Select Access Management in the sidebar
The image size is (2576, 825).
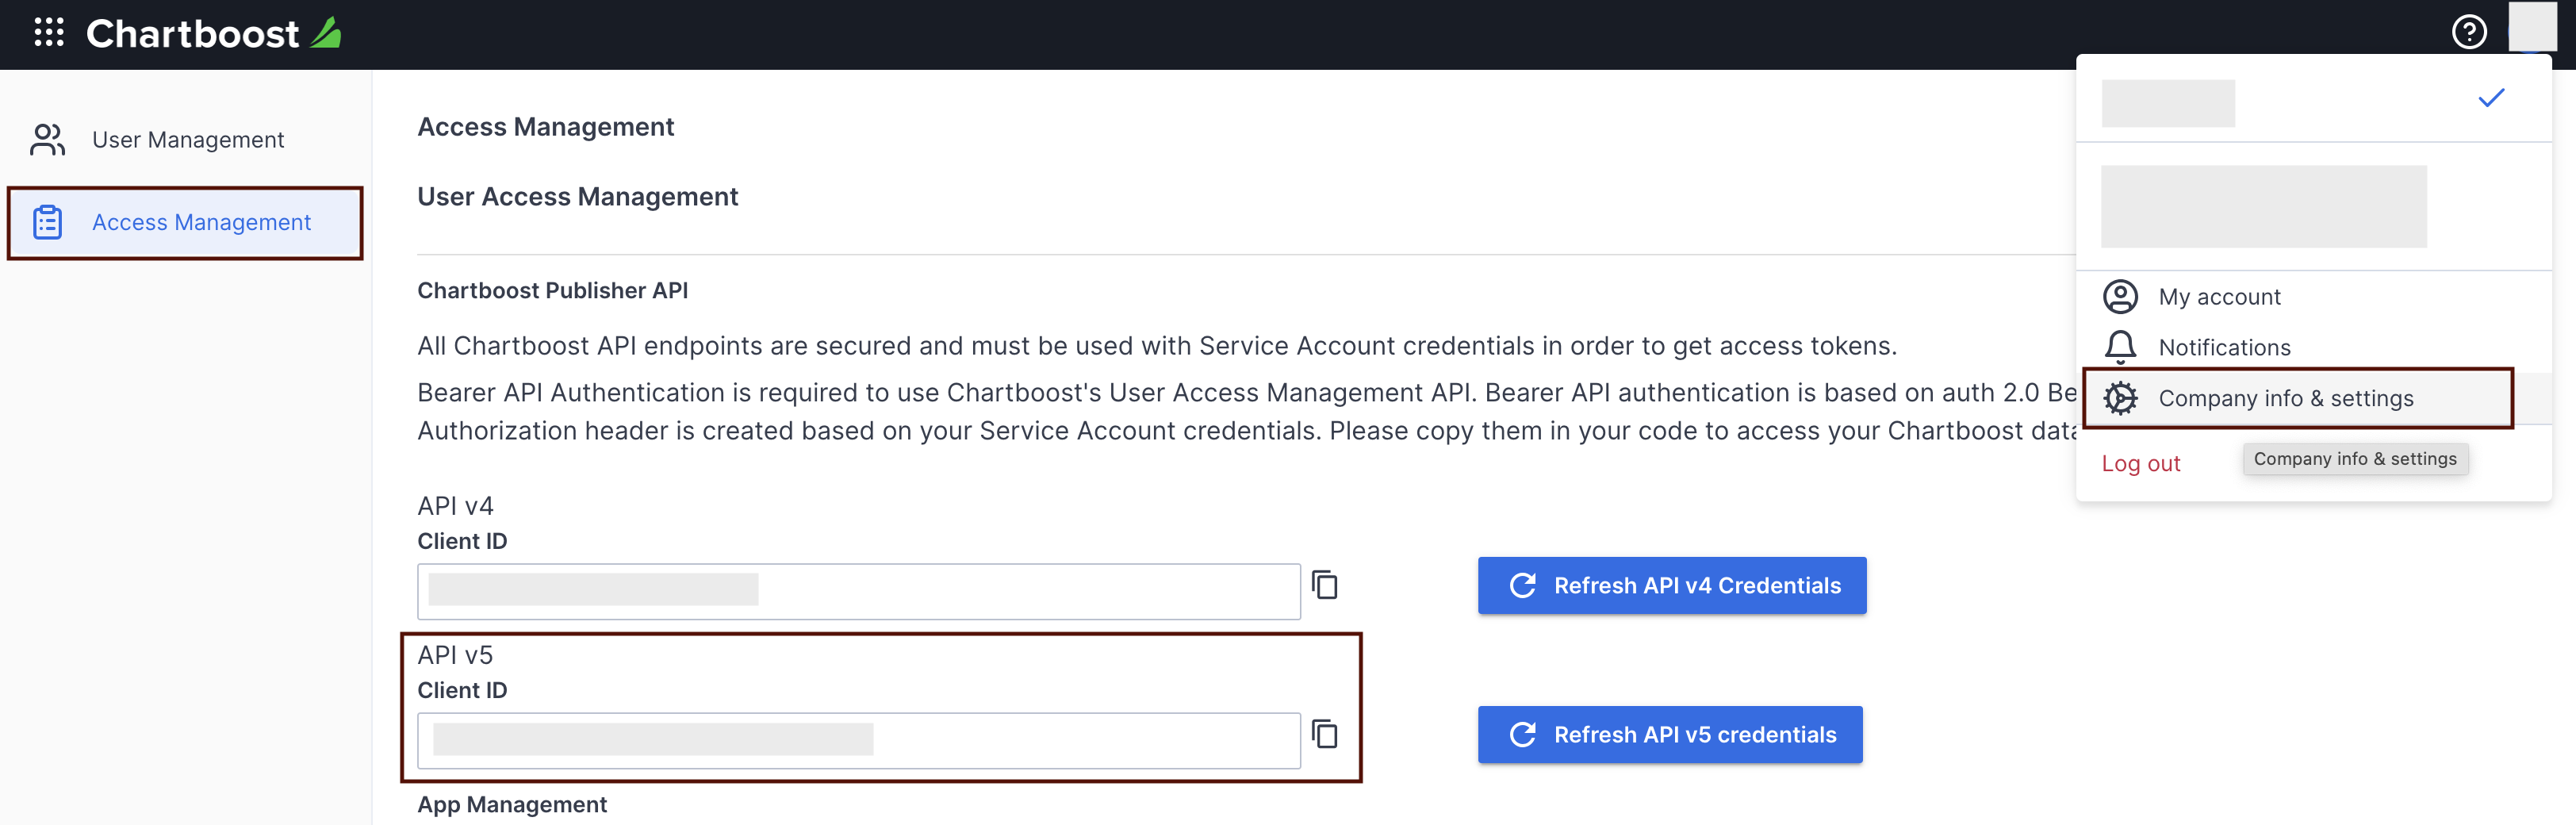click(201, 222)
